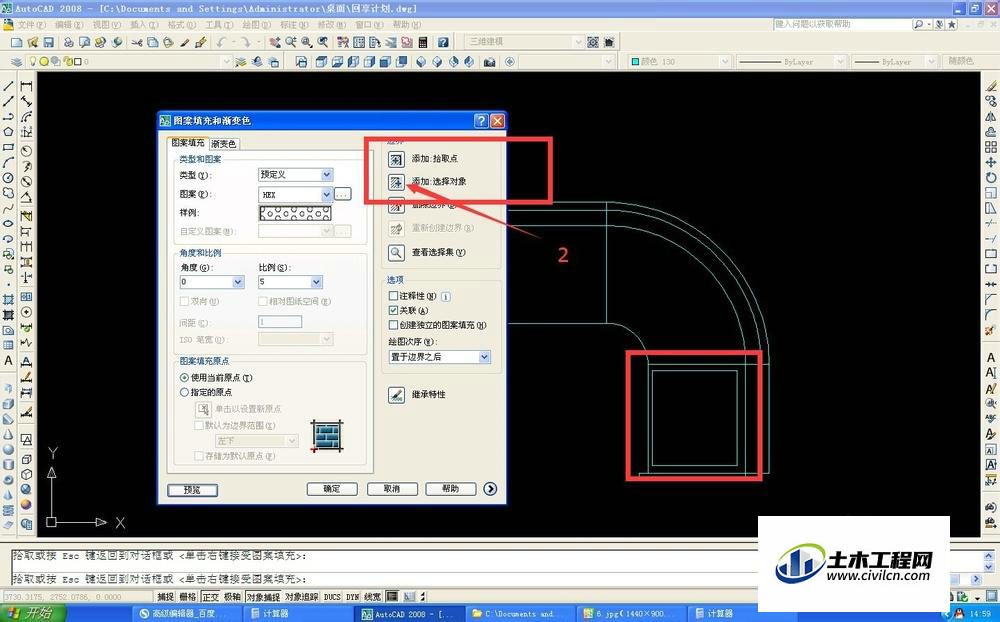The image size is (1000, 622).
Task: Open the 编辑 menu
Action: click(69, 25)
